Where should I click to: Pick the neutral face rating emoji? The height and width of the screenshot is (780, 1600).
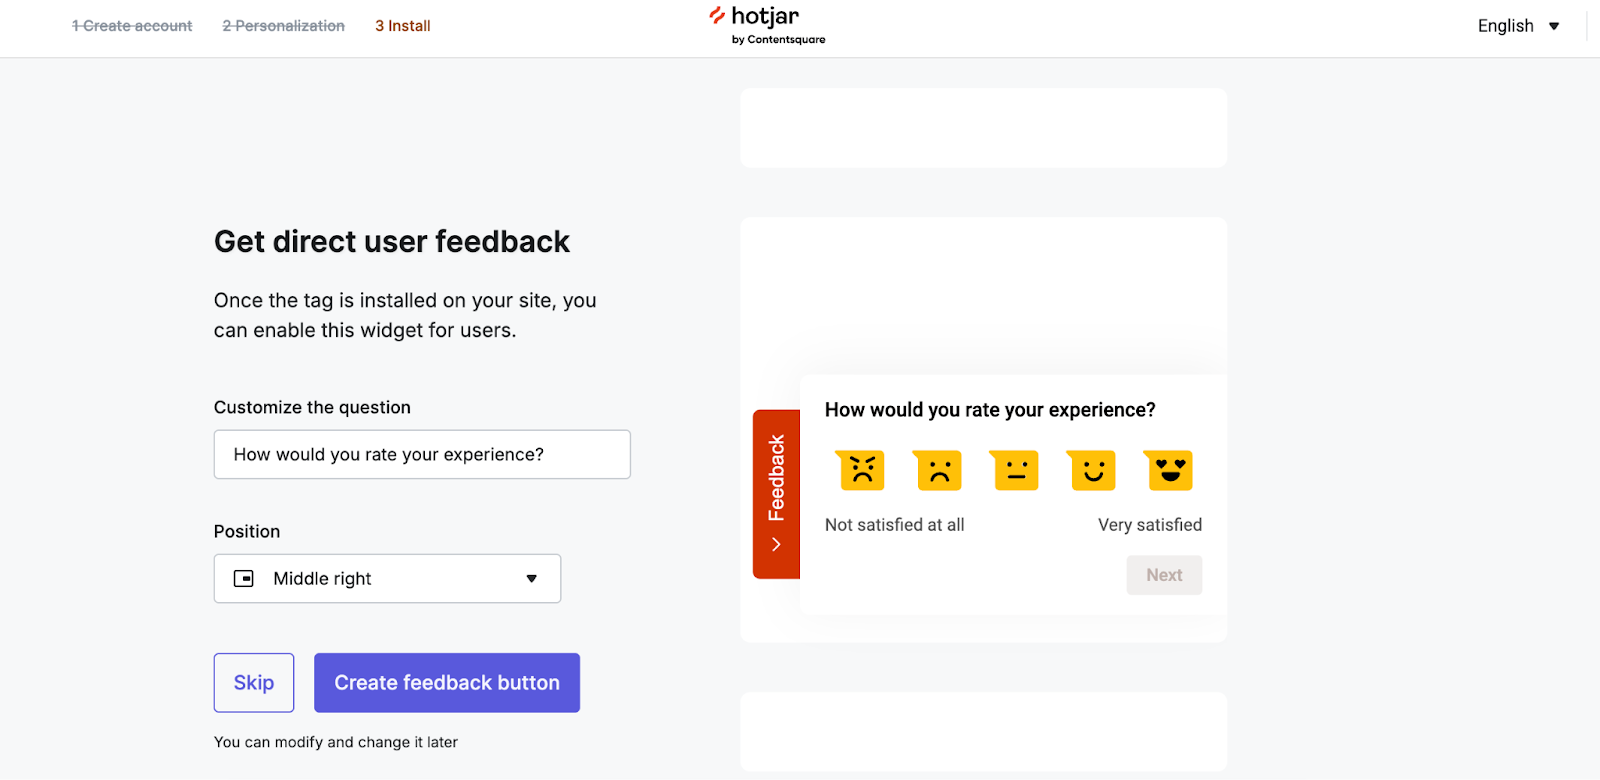[1015, 470]
